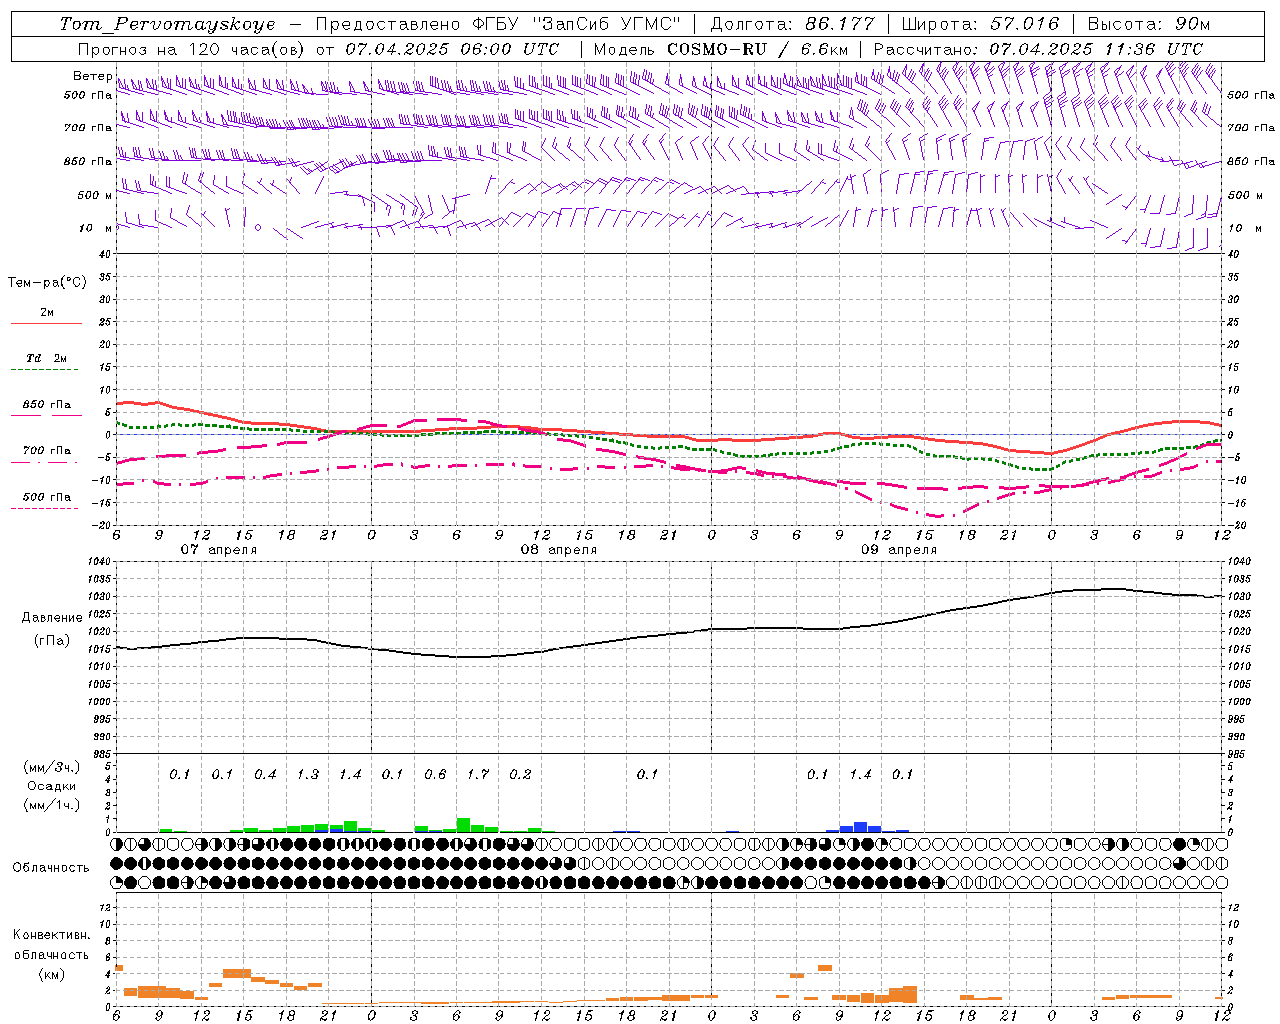1280x1024 pixels.
Task: Select the text Предоставлено ФГБУ "ЗапСиб УГМС"
Action: [497, 24]
